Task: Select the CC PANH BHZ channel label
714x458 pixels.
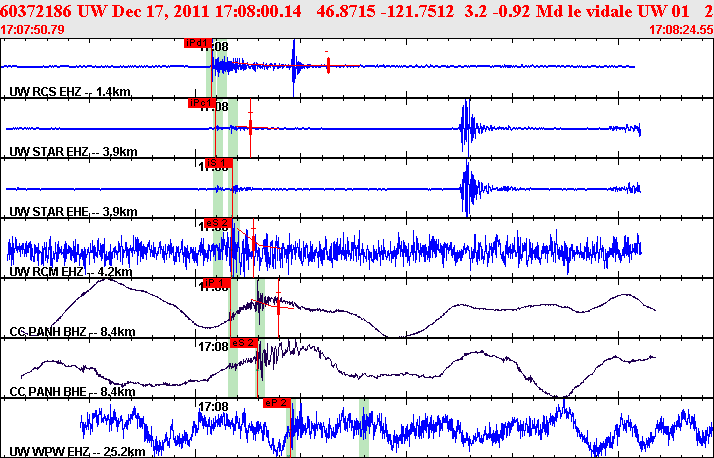Action: 72,332
